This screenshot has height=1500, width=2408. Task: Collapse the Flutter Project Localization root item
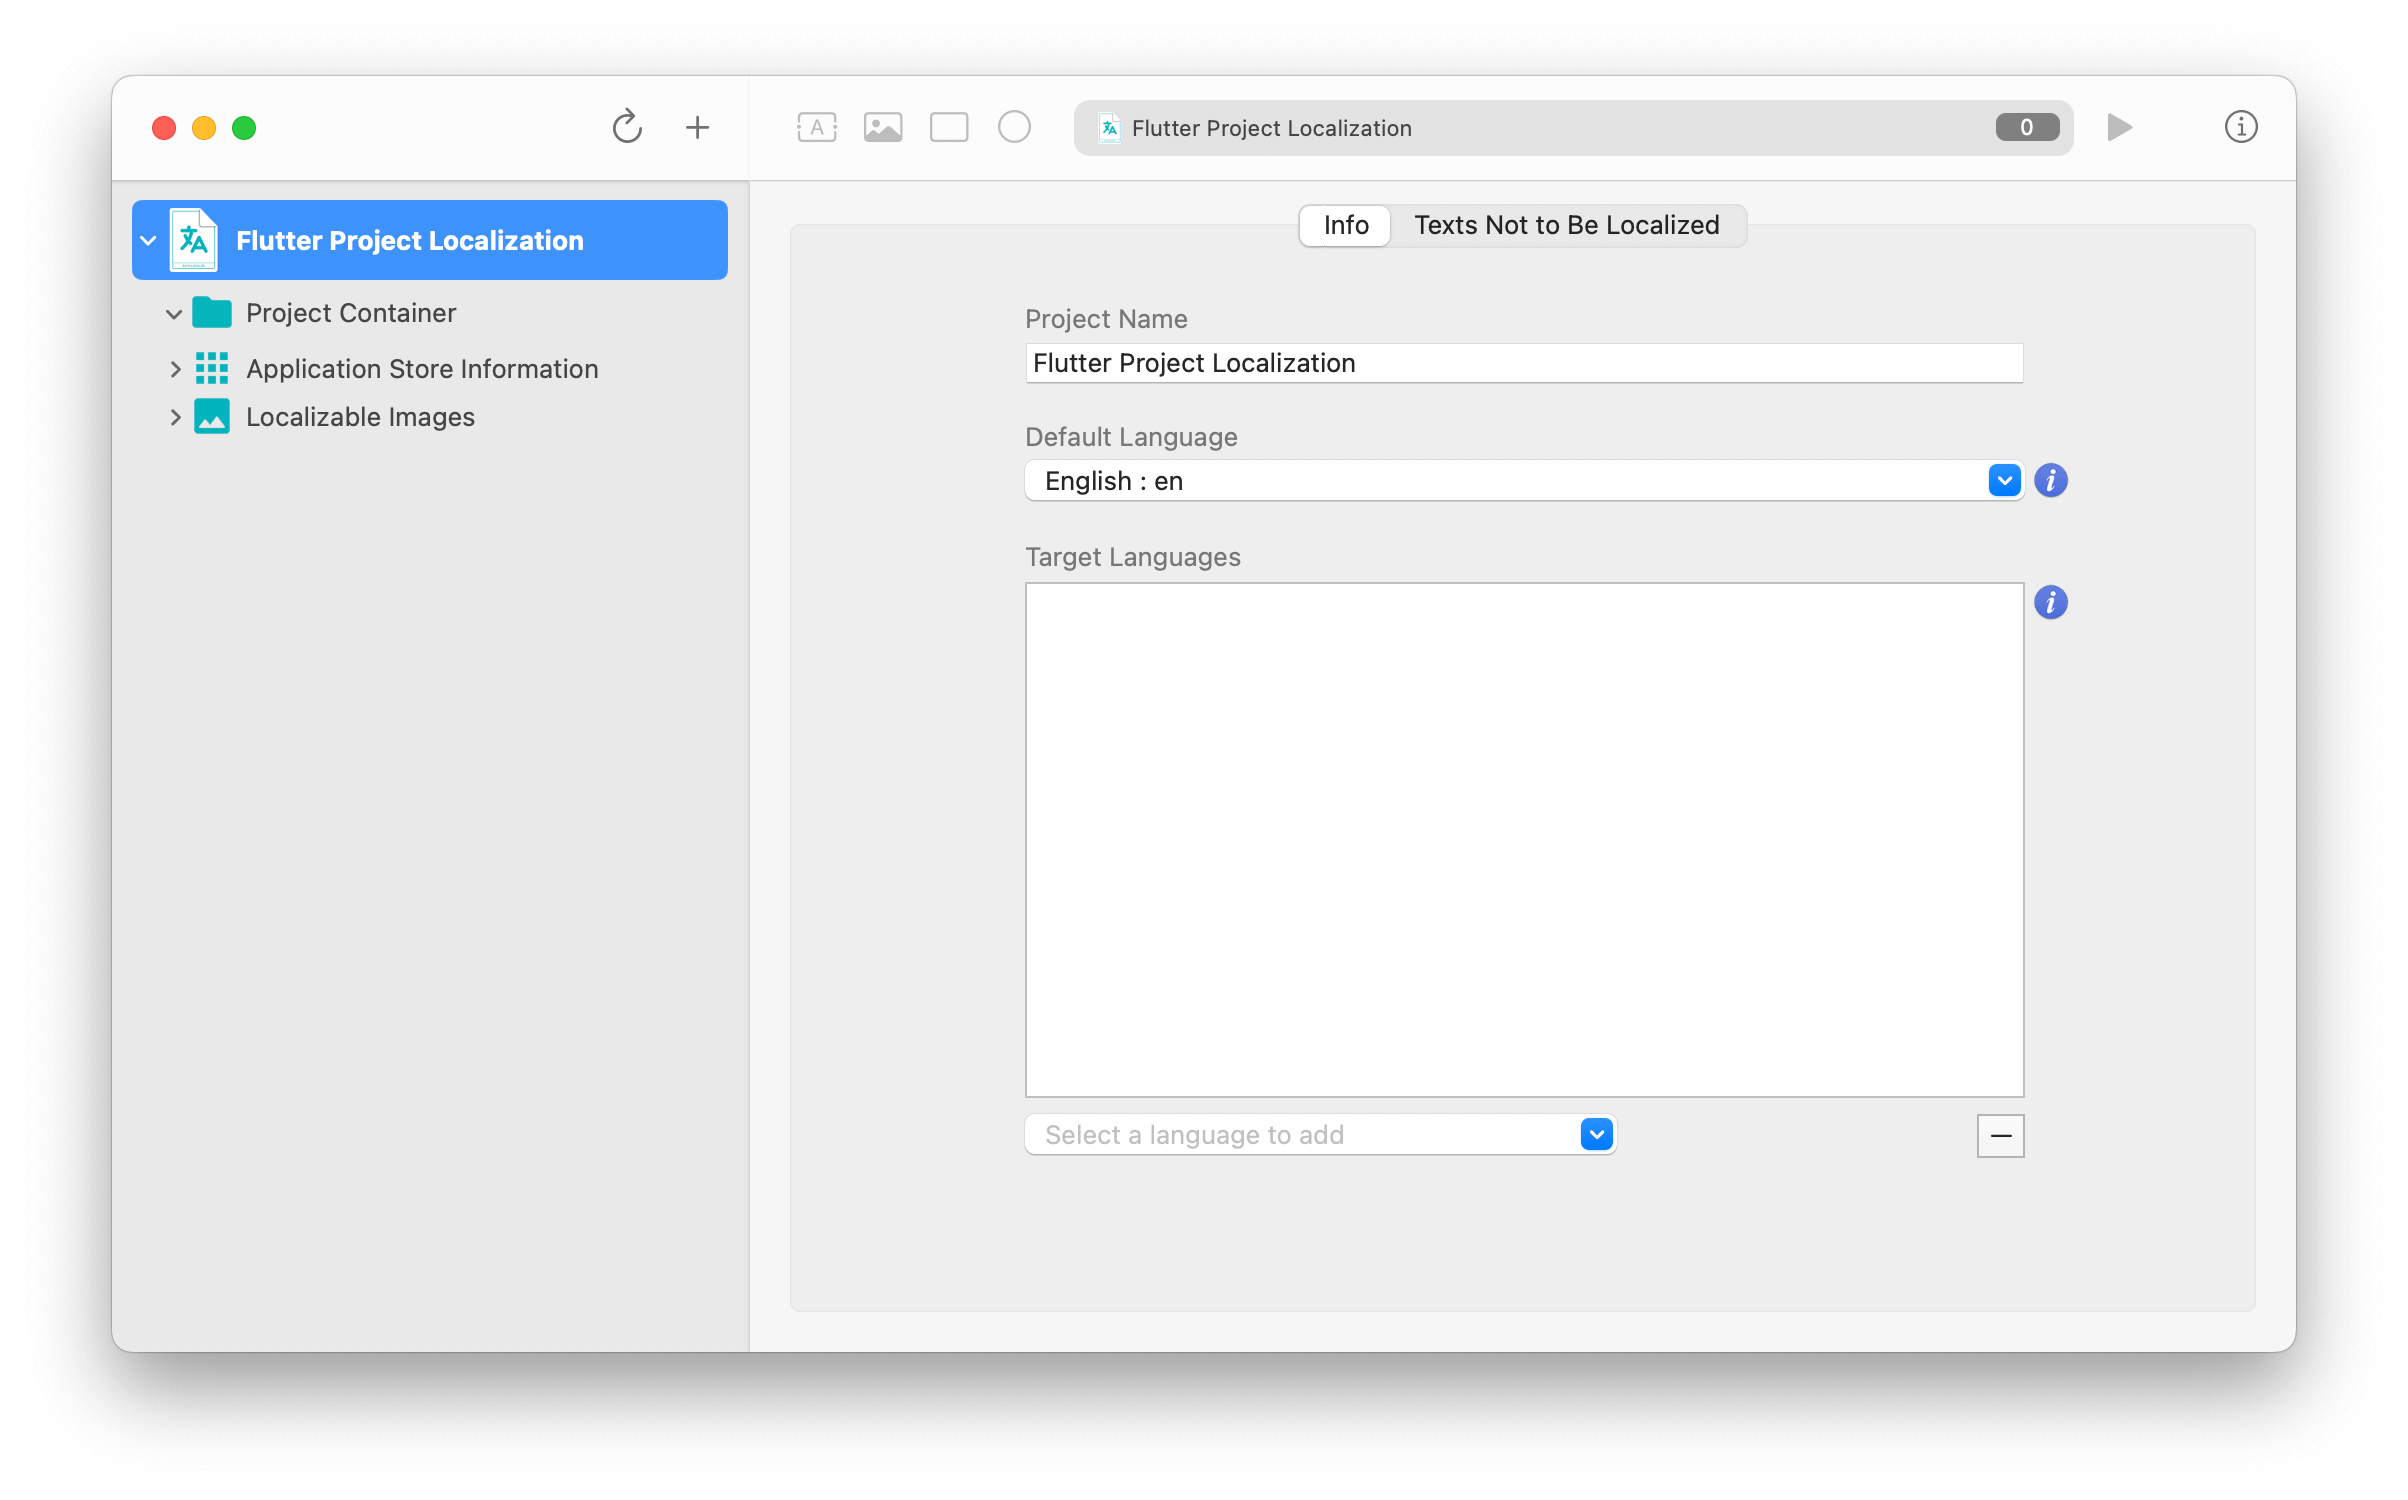pyautogui.click(x=149, y=241)
